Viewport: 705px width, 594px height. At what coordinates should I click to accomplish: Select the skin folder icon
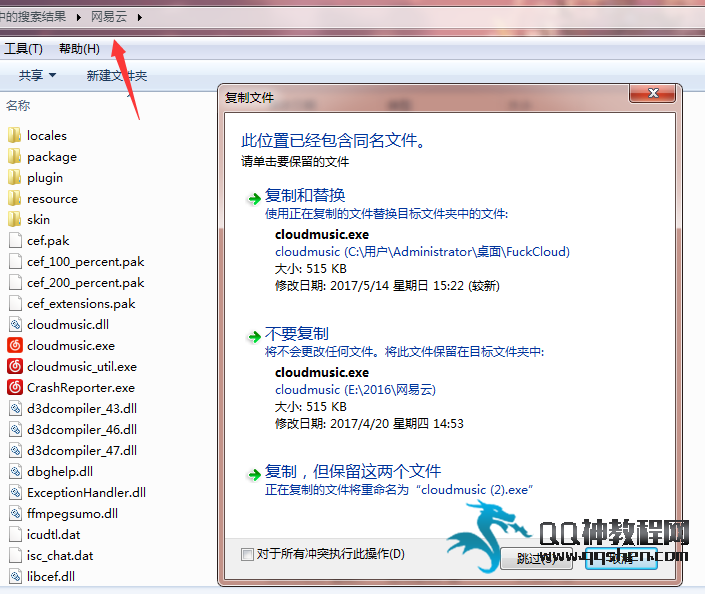14,219
